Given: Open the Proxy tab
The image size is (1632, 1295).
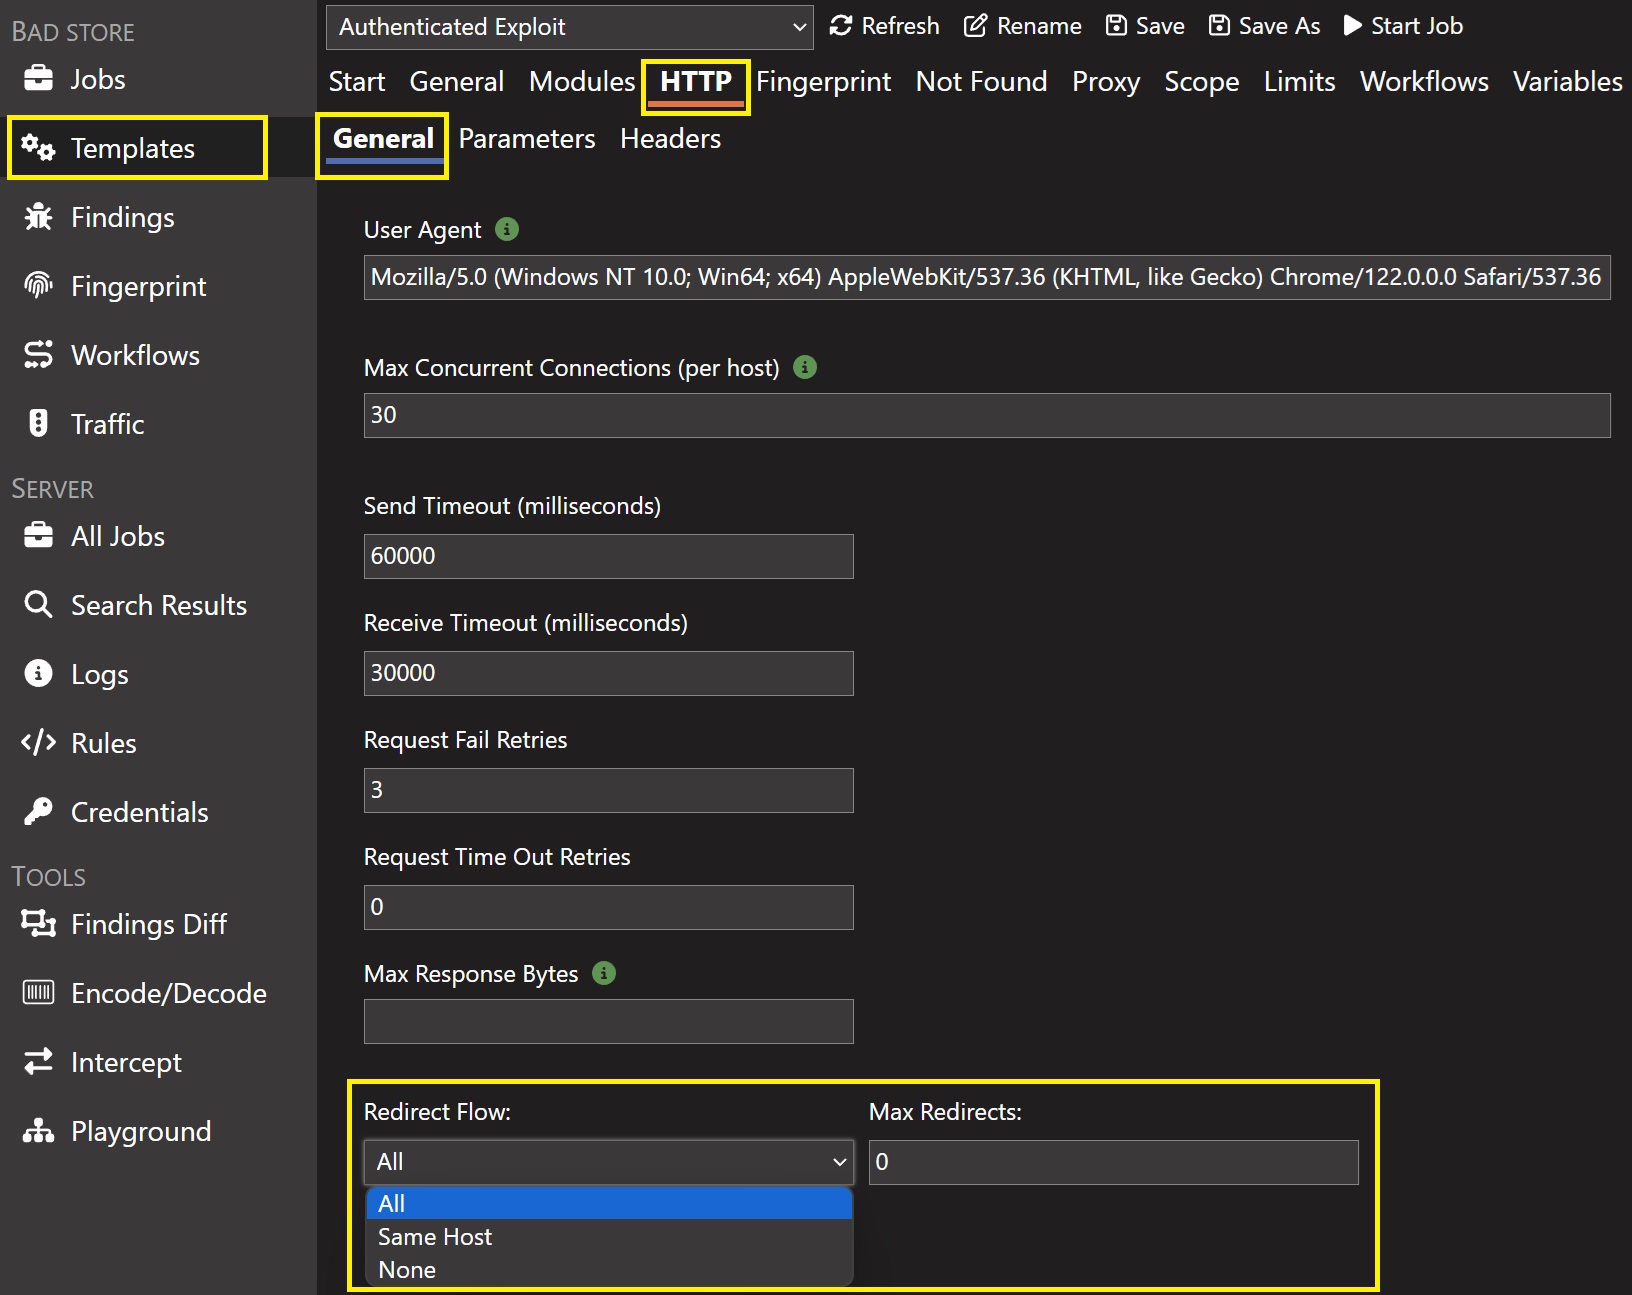Looking at the screenshot, I should click(x=1105, y=82).
